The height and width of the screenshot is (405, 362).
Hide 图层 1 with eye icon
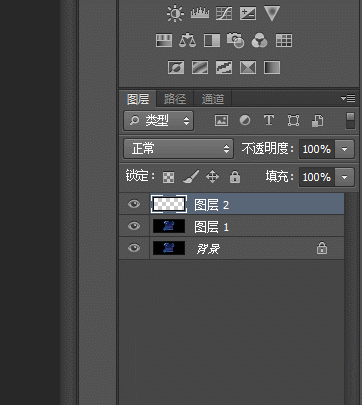tap(134, 226)
